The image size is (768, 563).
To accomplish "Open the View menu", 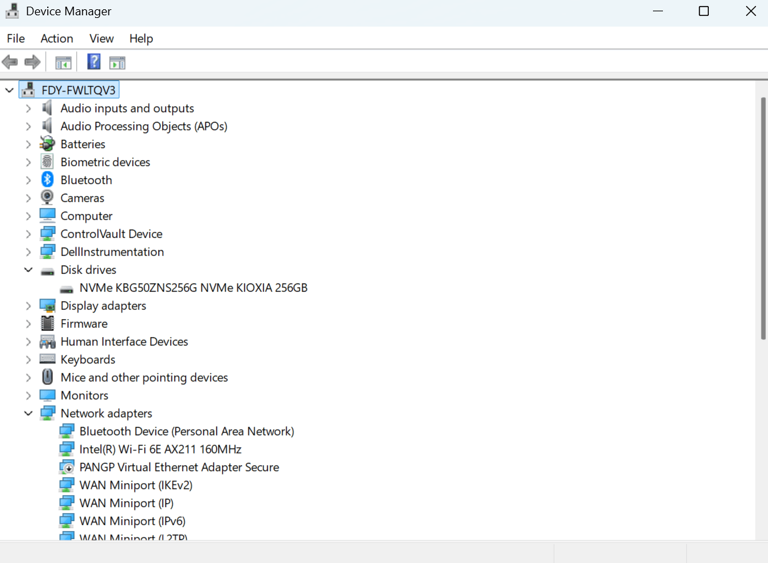I will [x=101, y=38].
